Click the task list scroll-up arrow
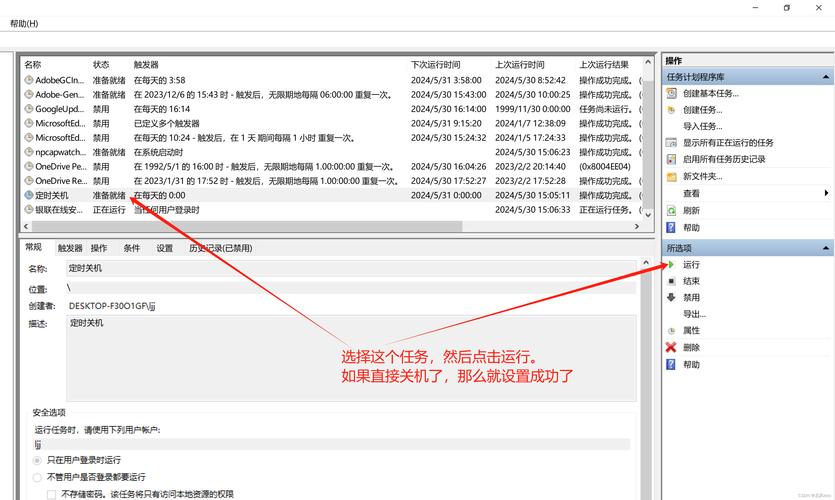This screenshot has height=500, width=835. pyautogui.click(x=648, y=62)
